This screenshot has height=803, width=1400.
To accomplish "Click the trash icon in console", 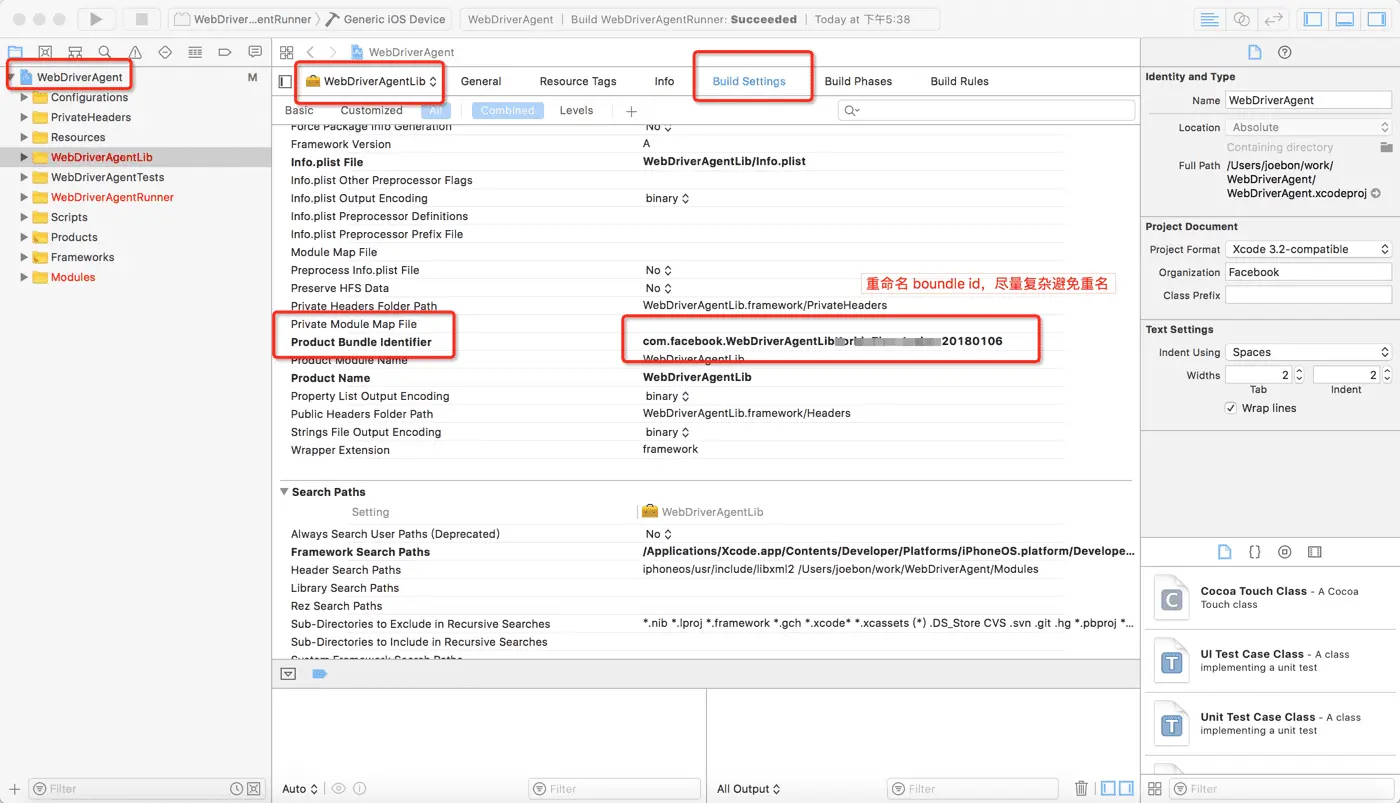I will 1081,789.
